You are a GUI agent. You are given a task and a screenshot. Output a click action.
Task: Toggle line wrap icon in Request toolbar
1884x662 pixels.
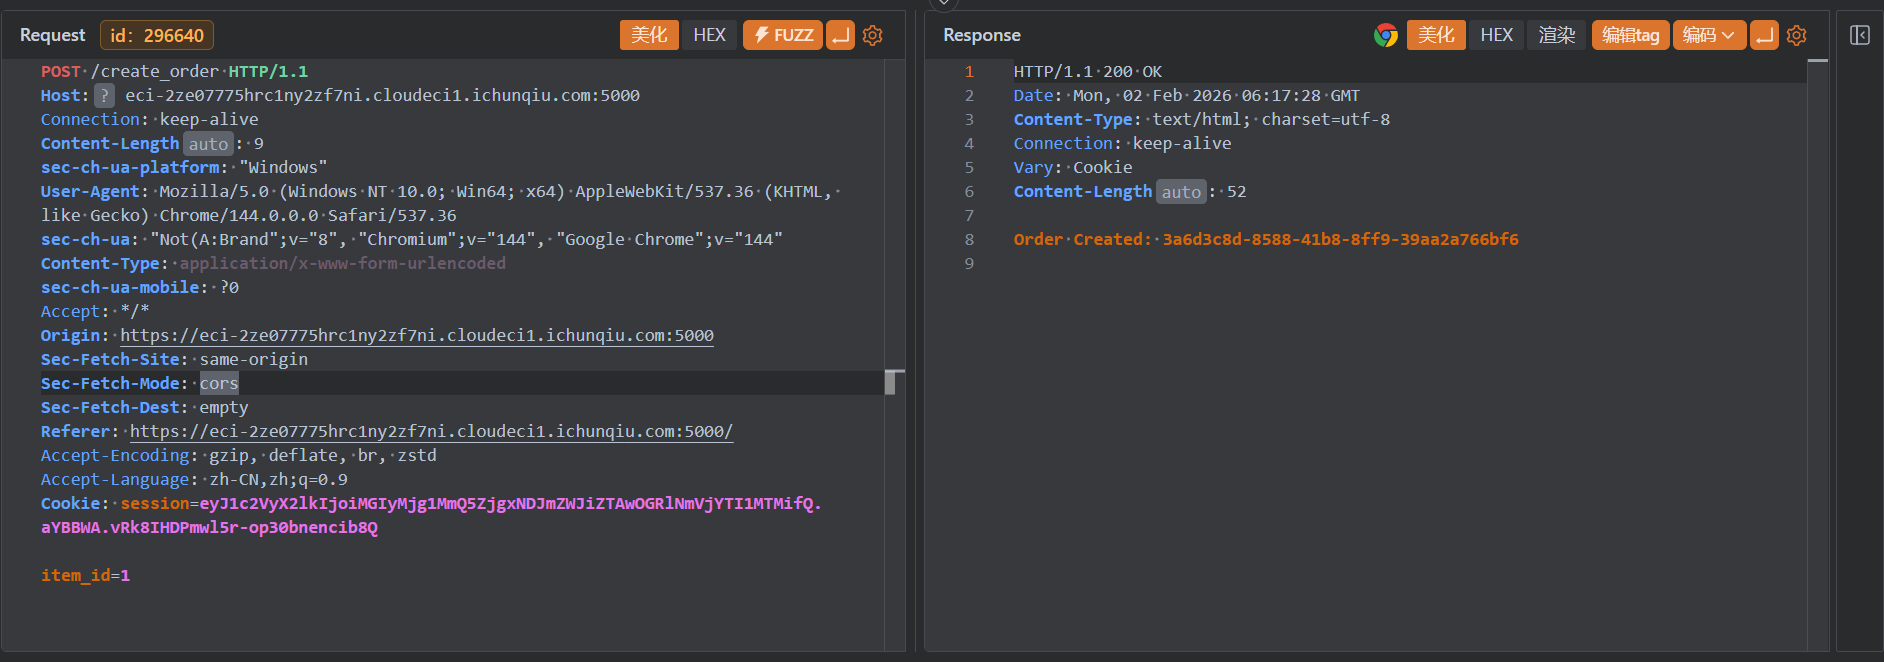840,35
